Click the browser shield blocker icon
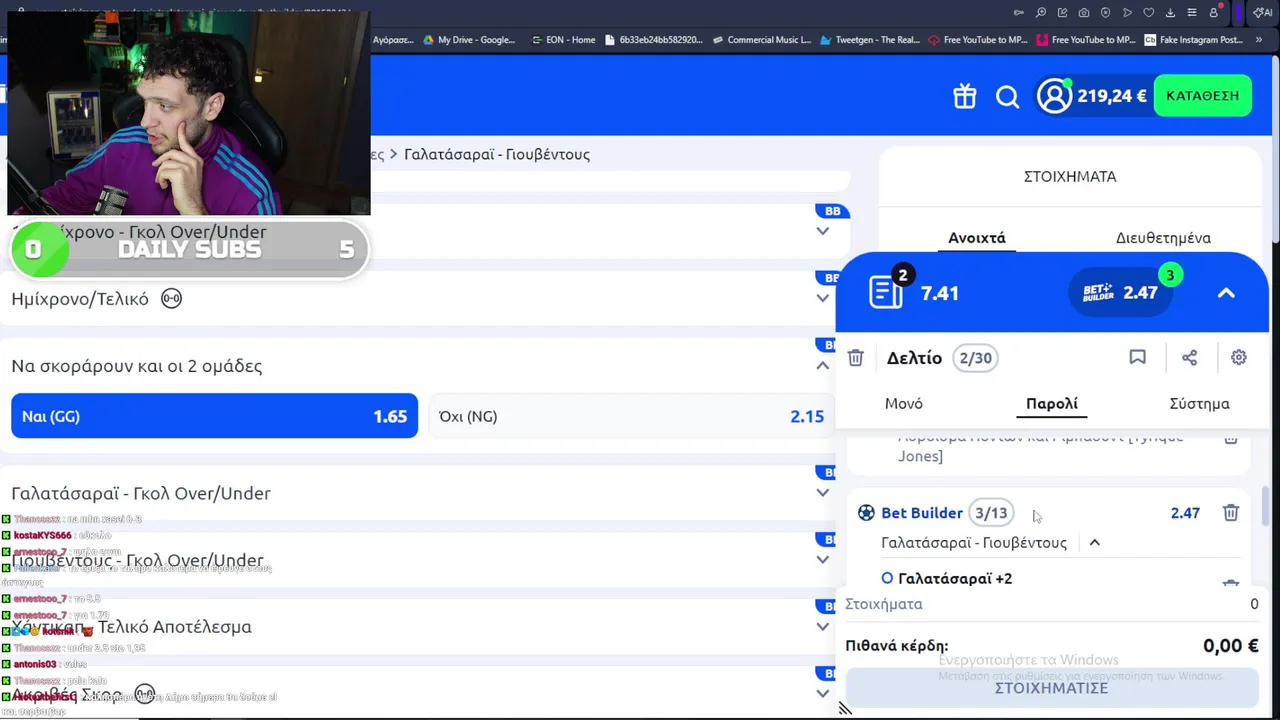This screenshot has width=1280, height=720. 1105,13
